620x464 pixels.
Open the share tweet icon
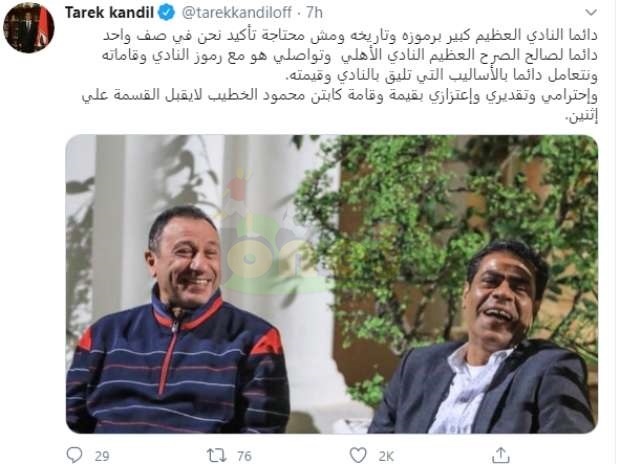[x=501, y=455]
